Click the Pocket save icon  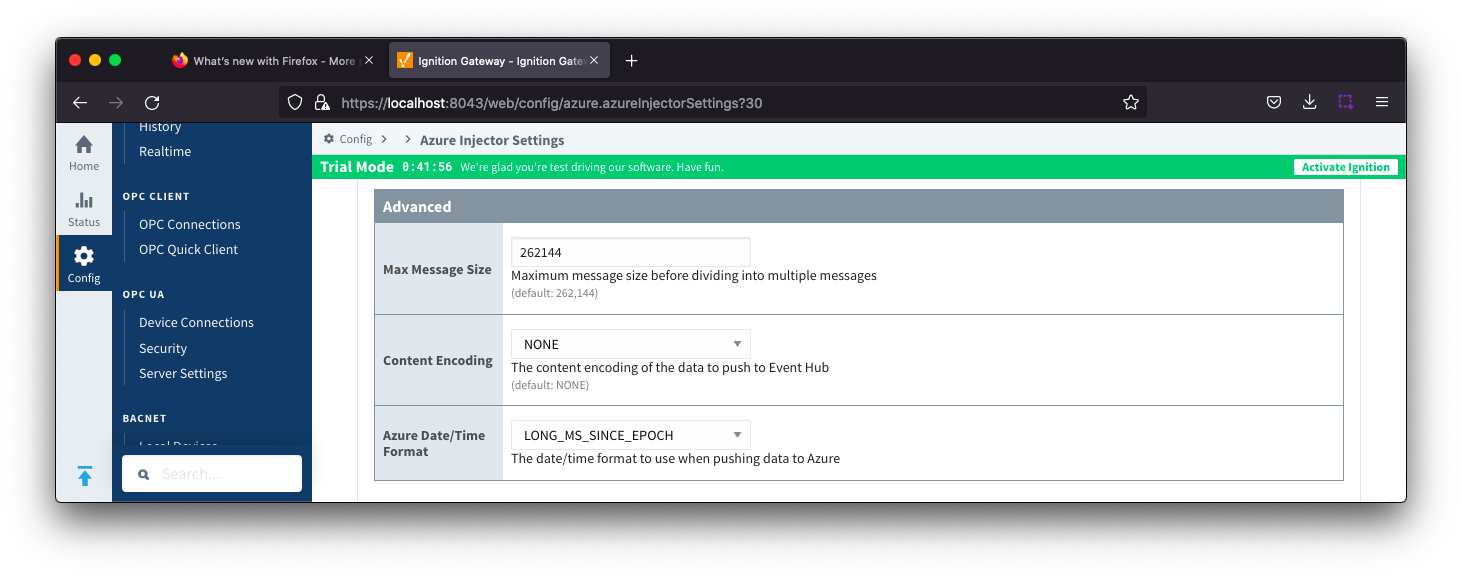pos(1274,102)
